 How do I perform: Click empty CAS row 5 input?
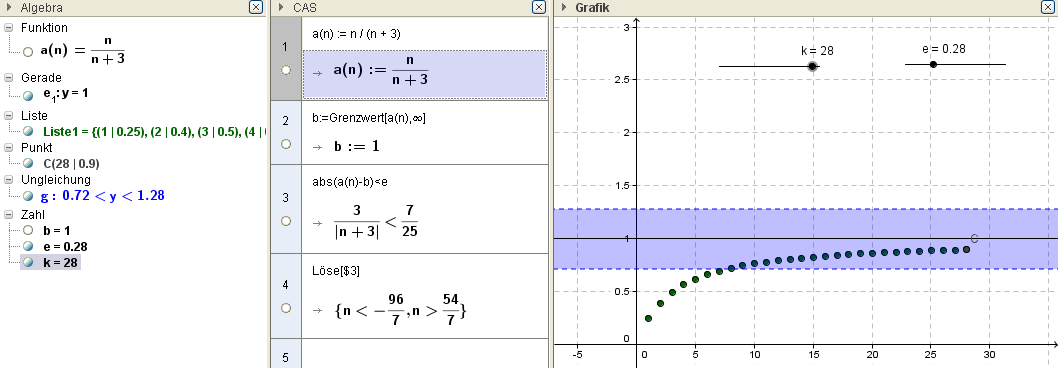click(424, 353)
